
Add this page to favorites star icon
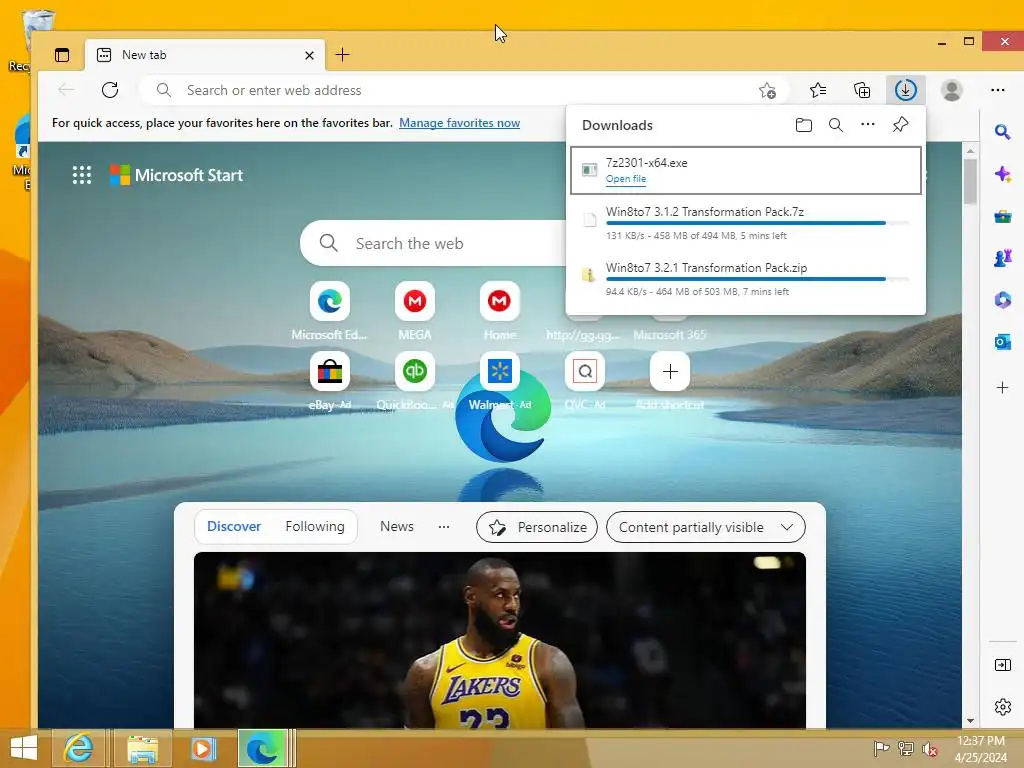pyautogui.click(x=767, y=90)
